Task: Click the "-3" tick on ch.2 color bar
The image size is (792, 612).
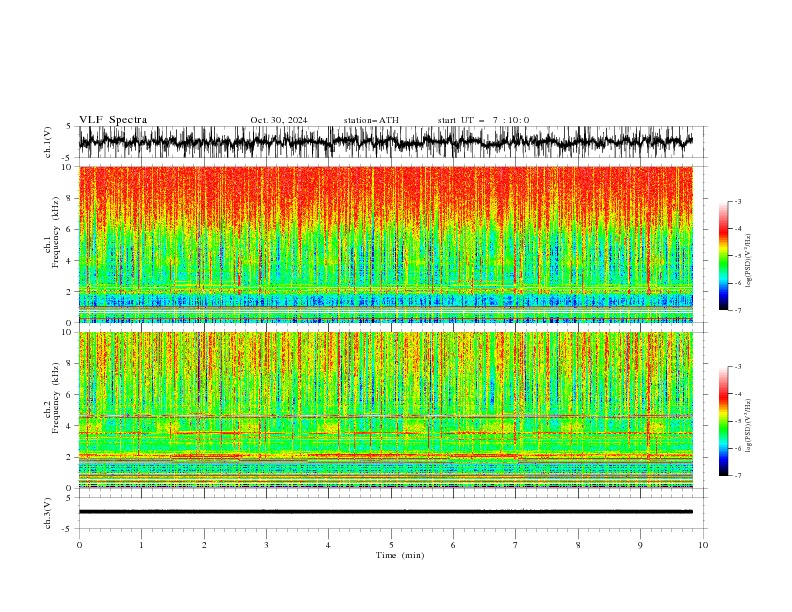Action: tap(737, 367)
